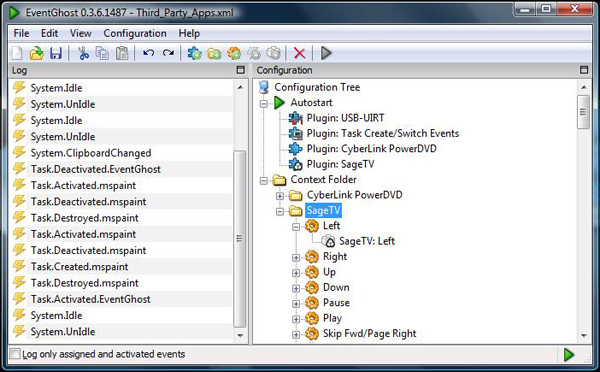This screenshot has height=372, width=600.
Task: Open the Help menu
Action: (x=189, y=33)
